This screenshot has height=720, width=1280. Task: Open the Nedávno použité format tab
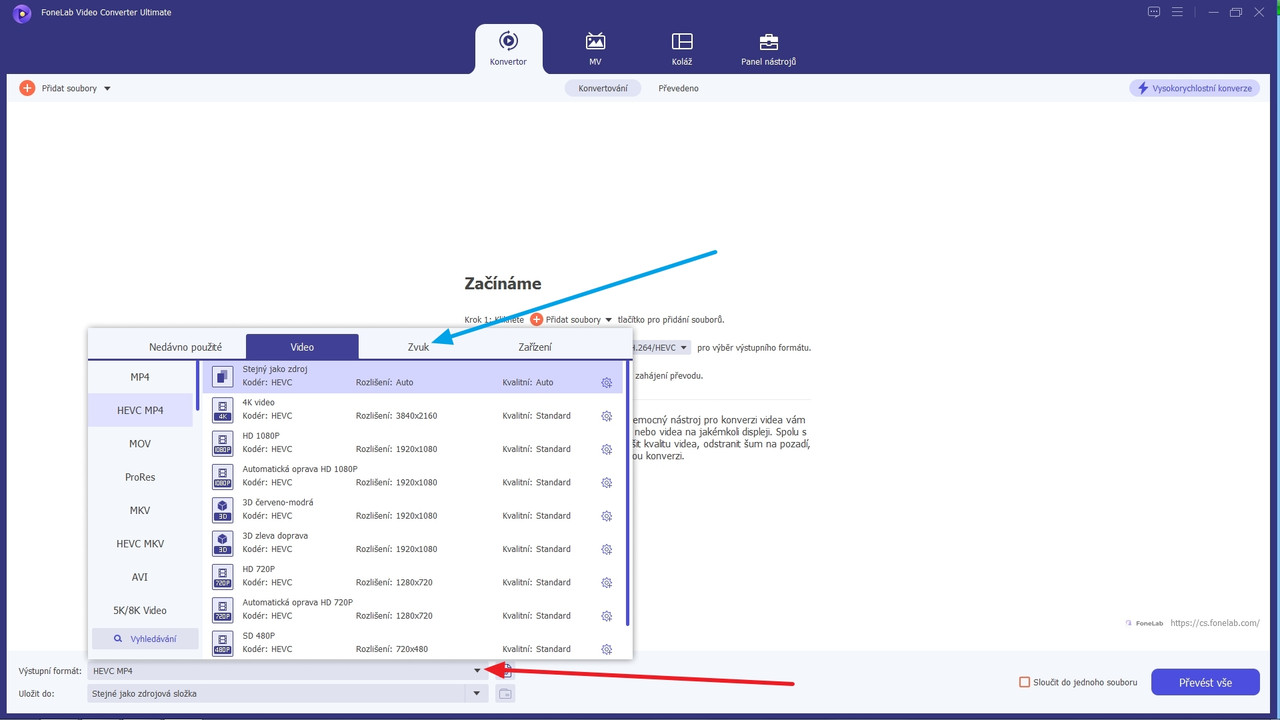click(185, 347)
